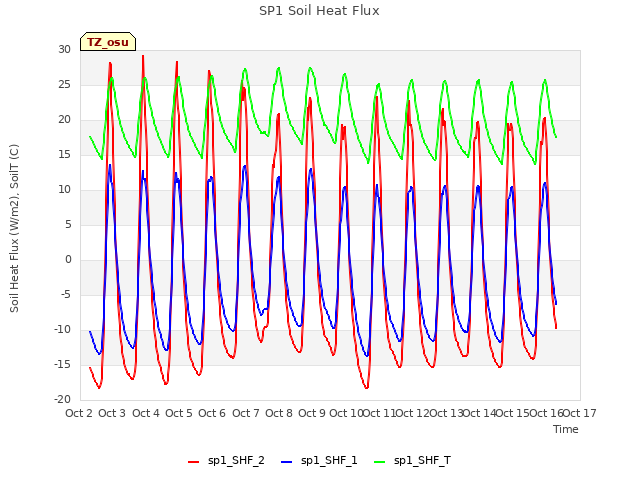640x480 pixels.
Task: Click the Oct 3 x-axis tick label
Action: point(112,413)
